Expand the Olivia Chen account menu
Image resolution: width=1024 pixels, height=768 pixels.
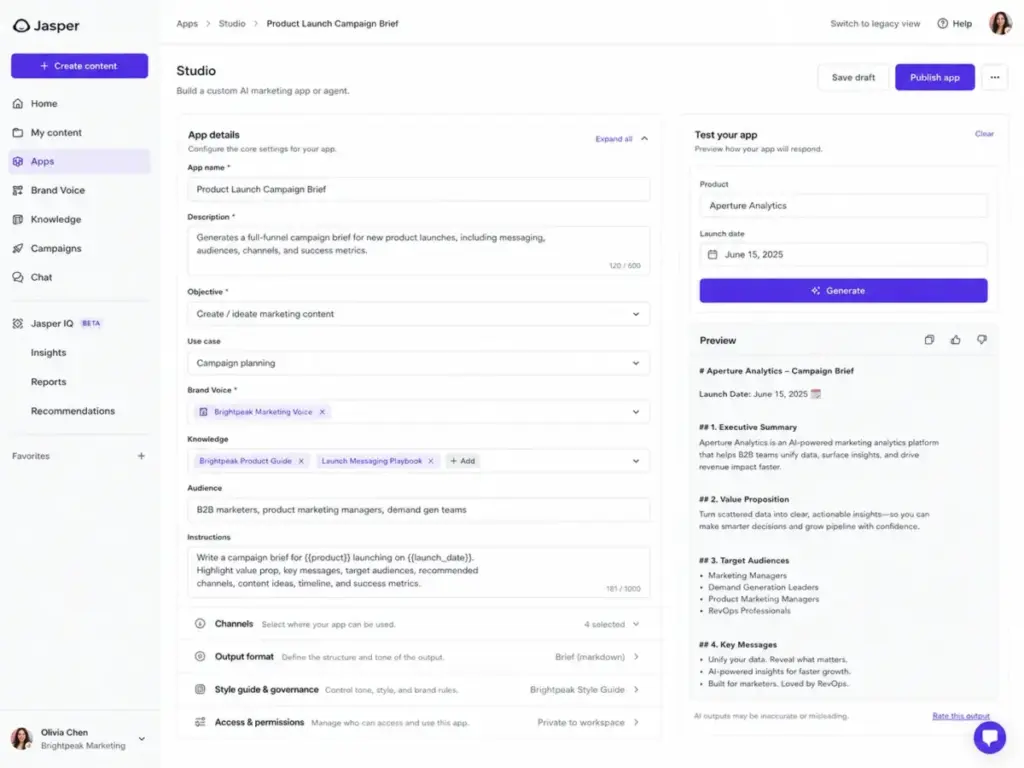(x=142, y=739)
